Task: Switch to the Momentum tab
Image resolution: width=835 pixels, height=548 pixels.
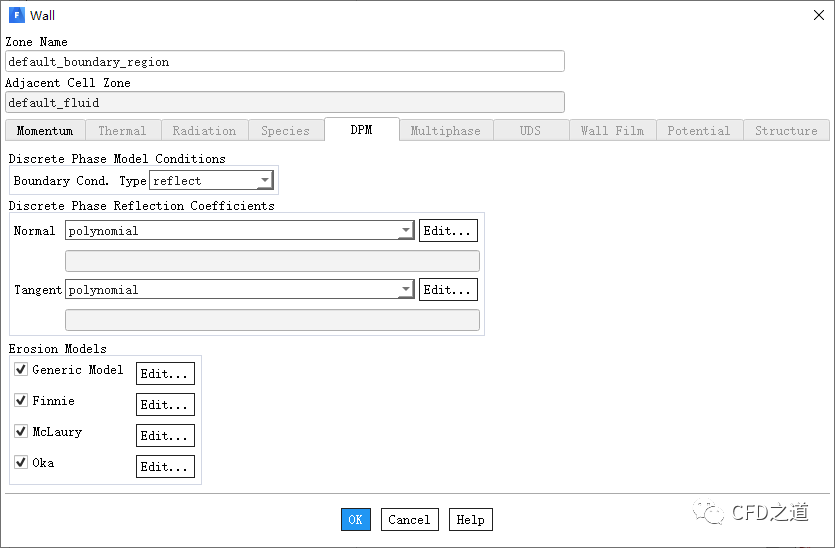Action: pyautogui.click(x=45, y=131)
